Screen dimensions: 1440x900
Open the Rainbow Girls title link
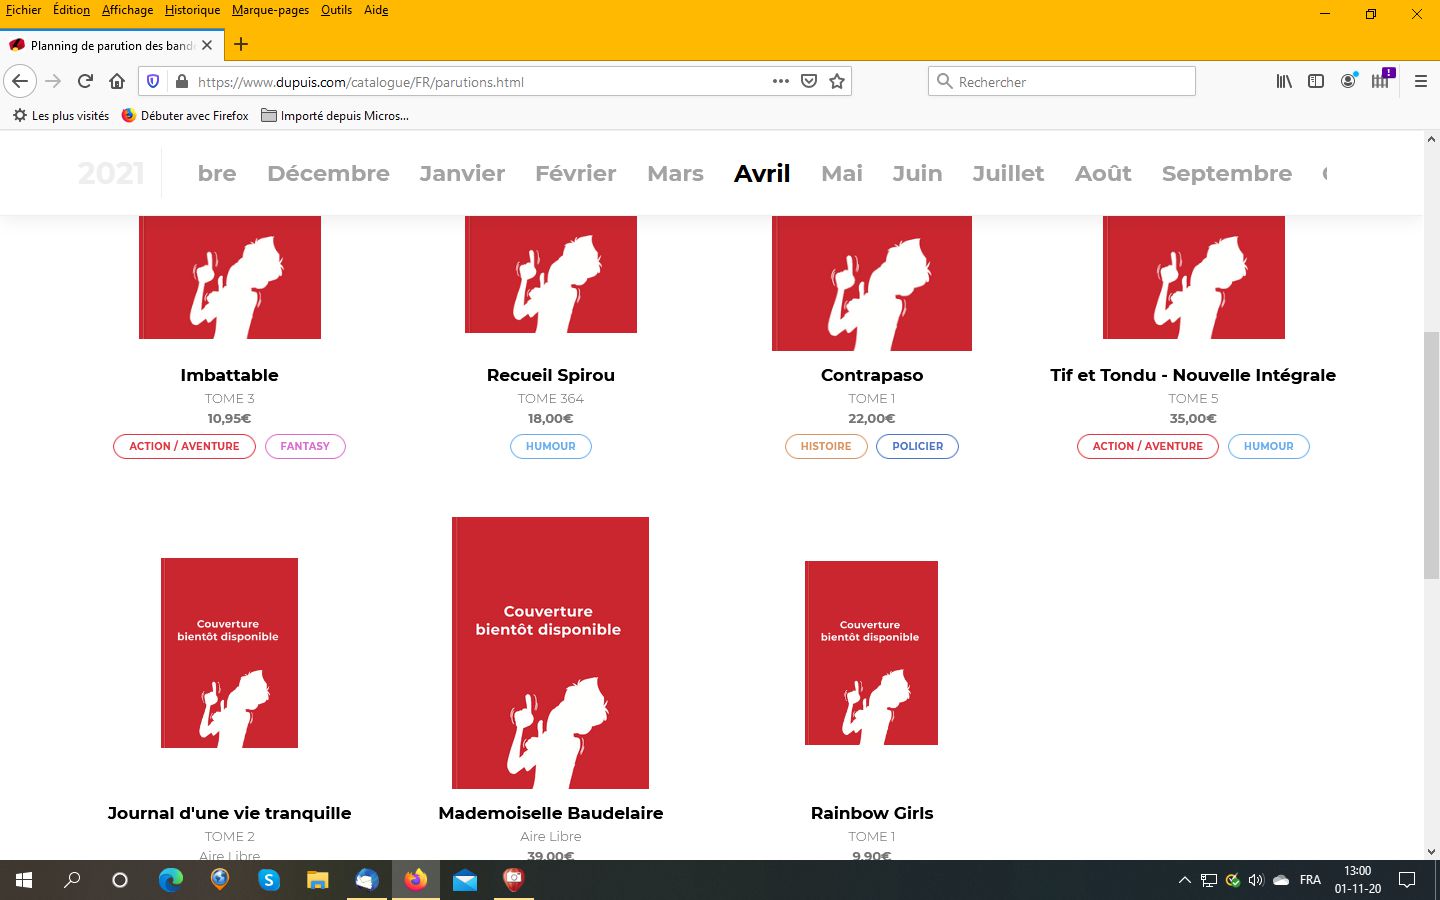coord(872,813)
